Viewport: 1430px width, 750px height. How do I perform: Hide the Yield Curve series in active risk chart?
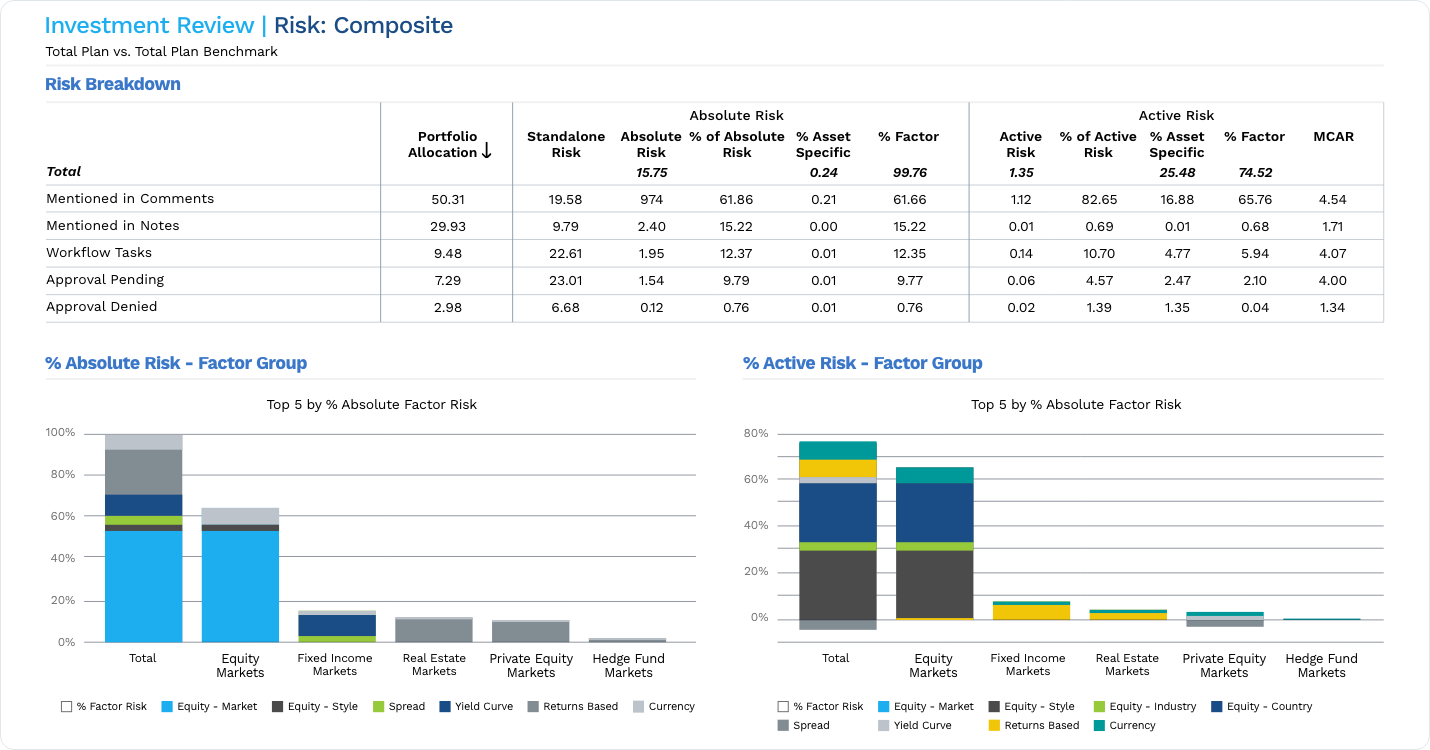tap(886, 725)
